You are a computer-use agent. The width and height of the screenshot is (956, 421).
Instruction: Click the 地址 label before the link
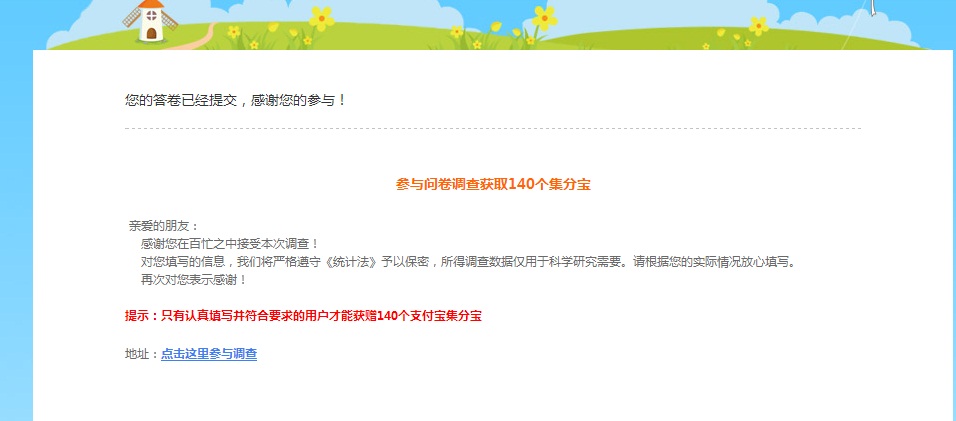pyautogui.click(x=142, y=354)
